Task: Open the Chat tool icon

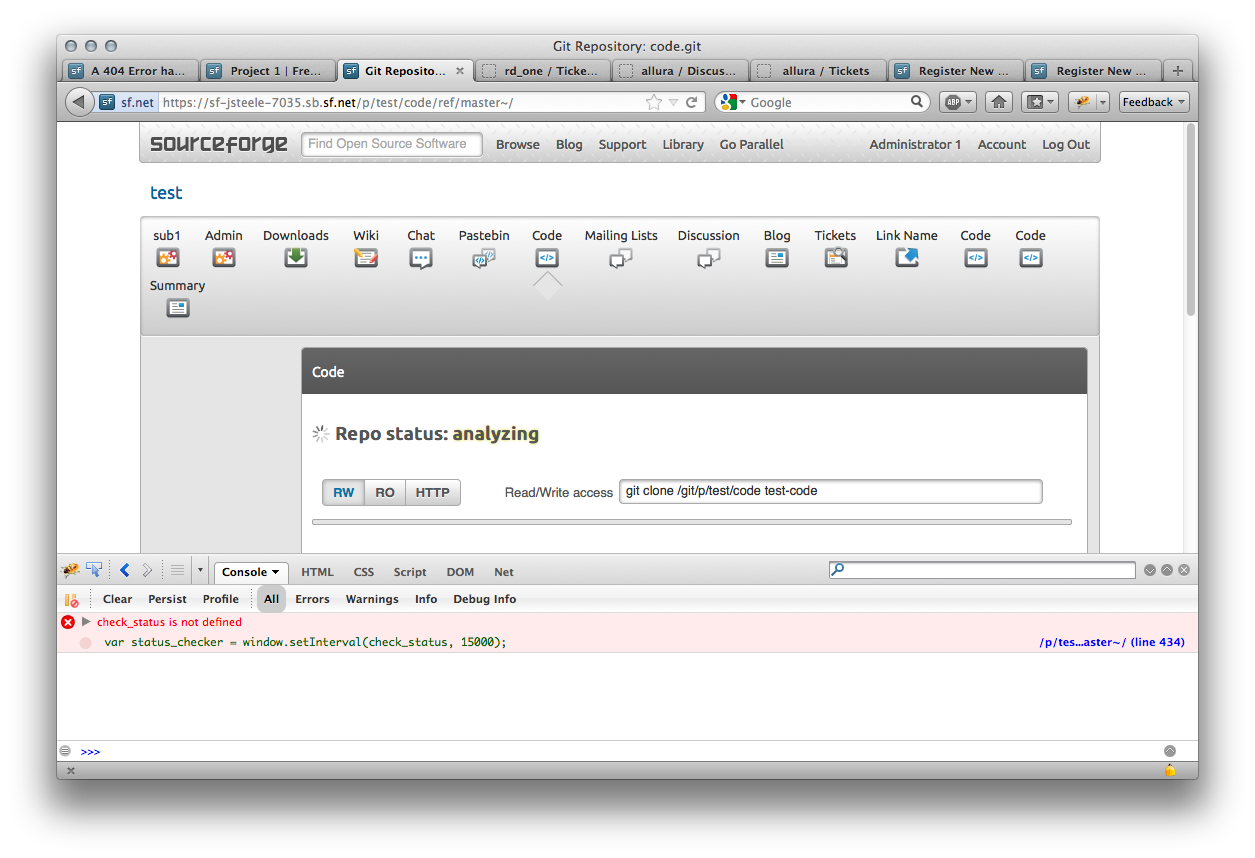Action: [x=421, y=258]
